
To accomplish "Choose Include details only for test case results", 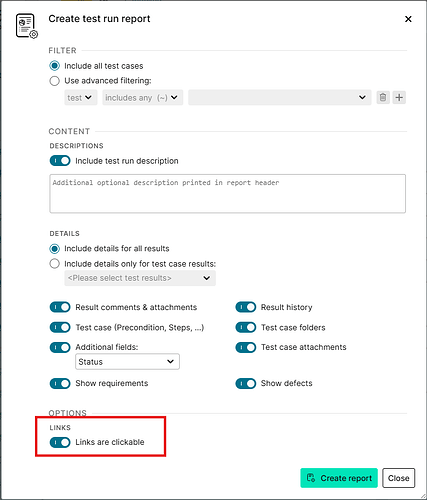I will coord(55,264).
